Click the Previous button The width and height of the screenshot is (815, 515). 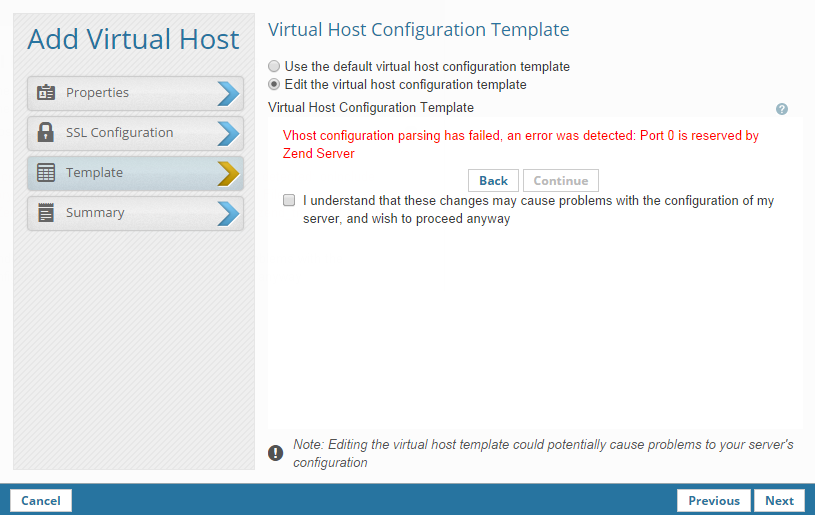click(714, 500)
